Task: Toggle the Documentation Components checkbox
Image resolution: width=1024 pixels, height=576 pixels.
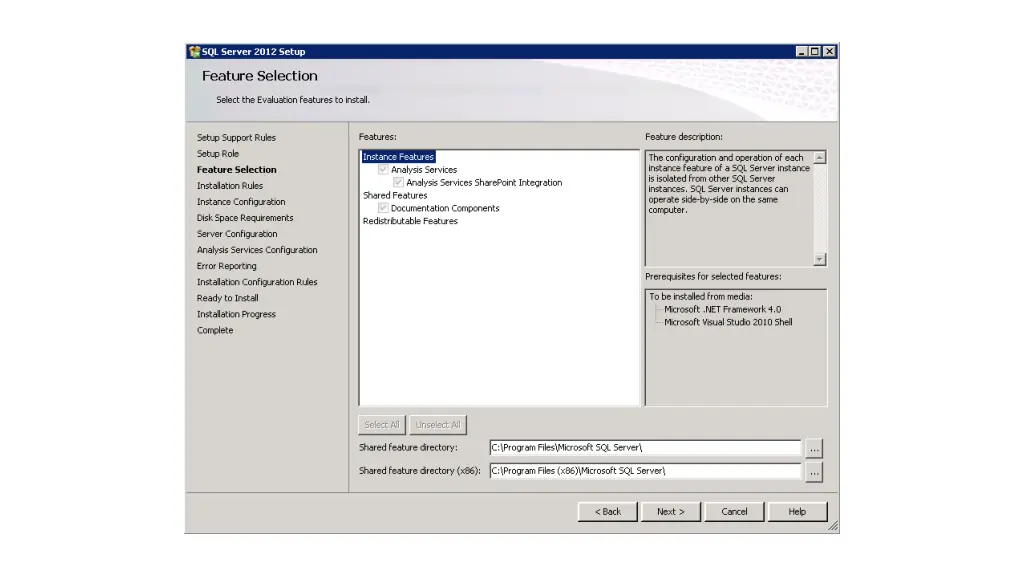Action: 383,209
